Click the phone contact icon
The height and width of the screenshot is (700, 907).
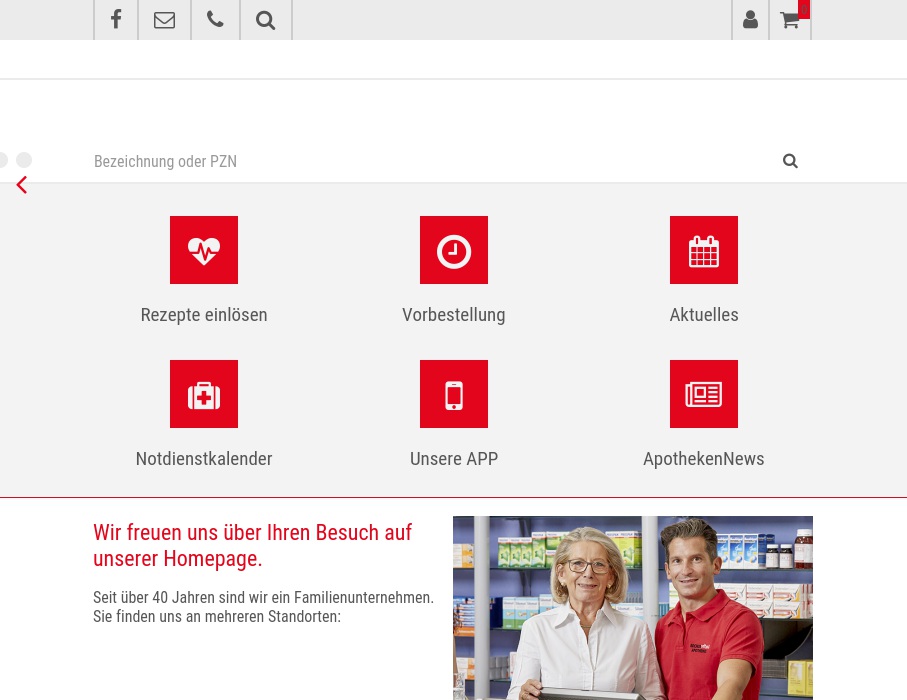pyautogui.click(x=215, y=20)
